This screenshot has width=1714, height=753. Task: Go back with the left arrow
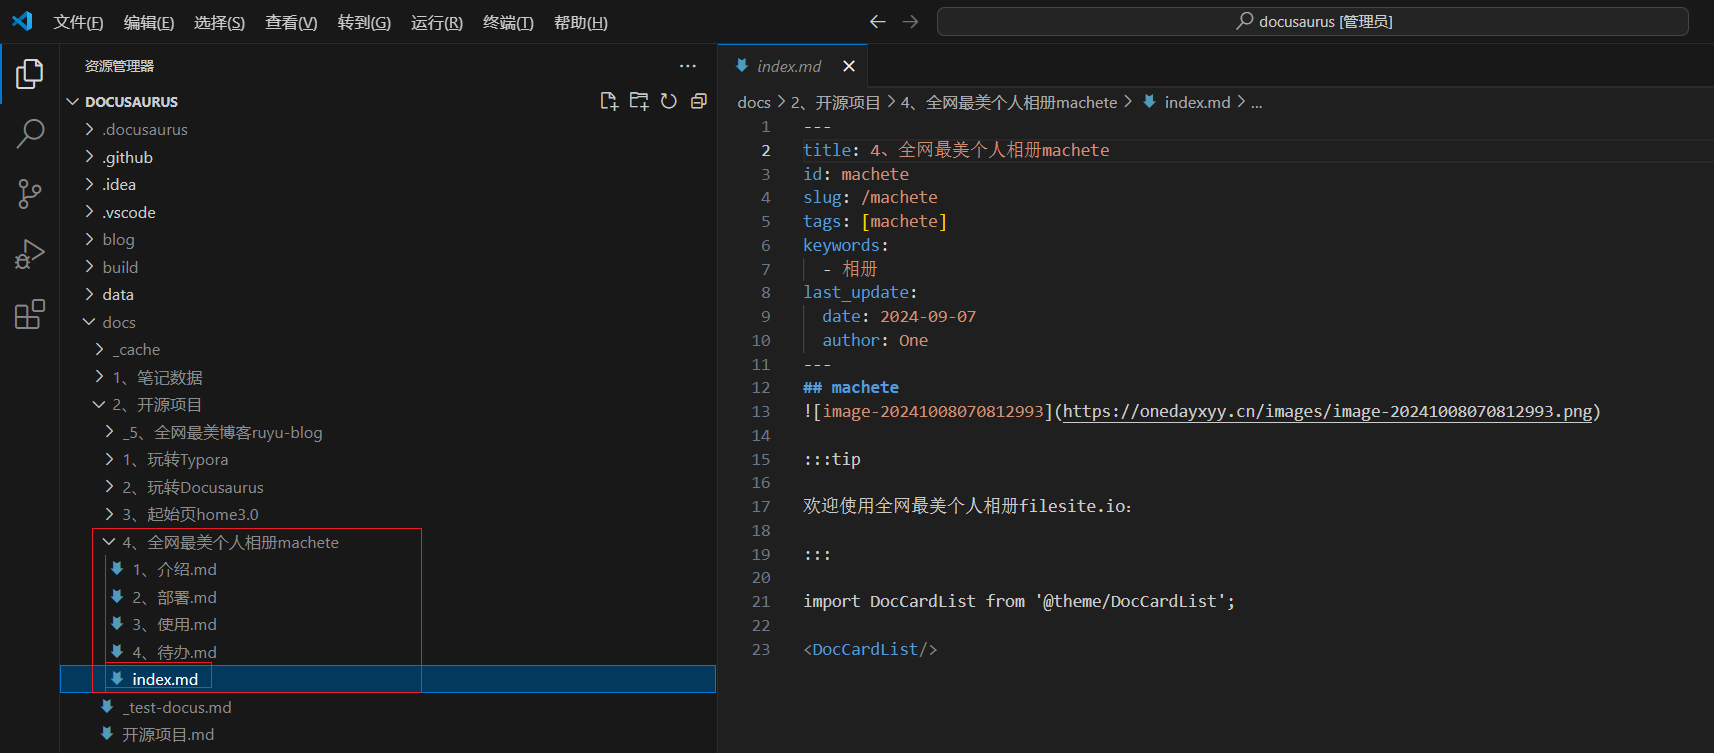point(877,21)
